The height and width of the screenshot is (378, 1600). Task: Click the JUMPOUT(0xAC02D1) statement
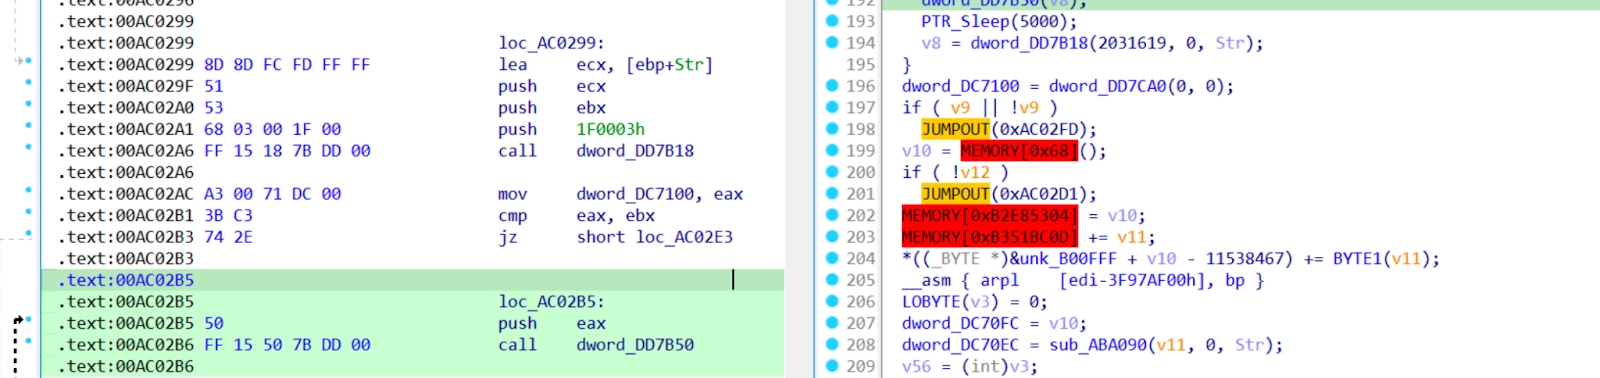(x=1008, y=194)
